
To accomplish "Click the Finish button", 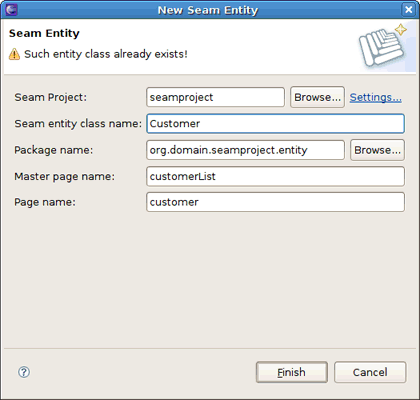I will point(292,372).
